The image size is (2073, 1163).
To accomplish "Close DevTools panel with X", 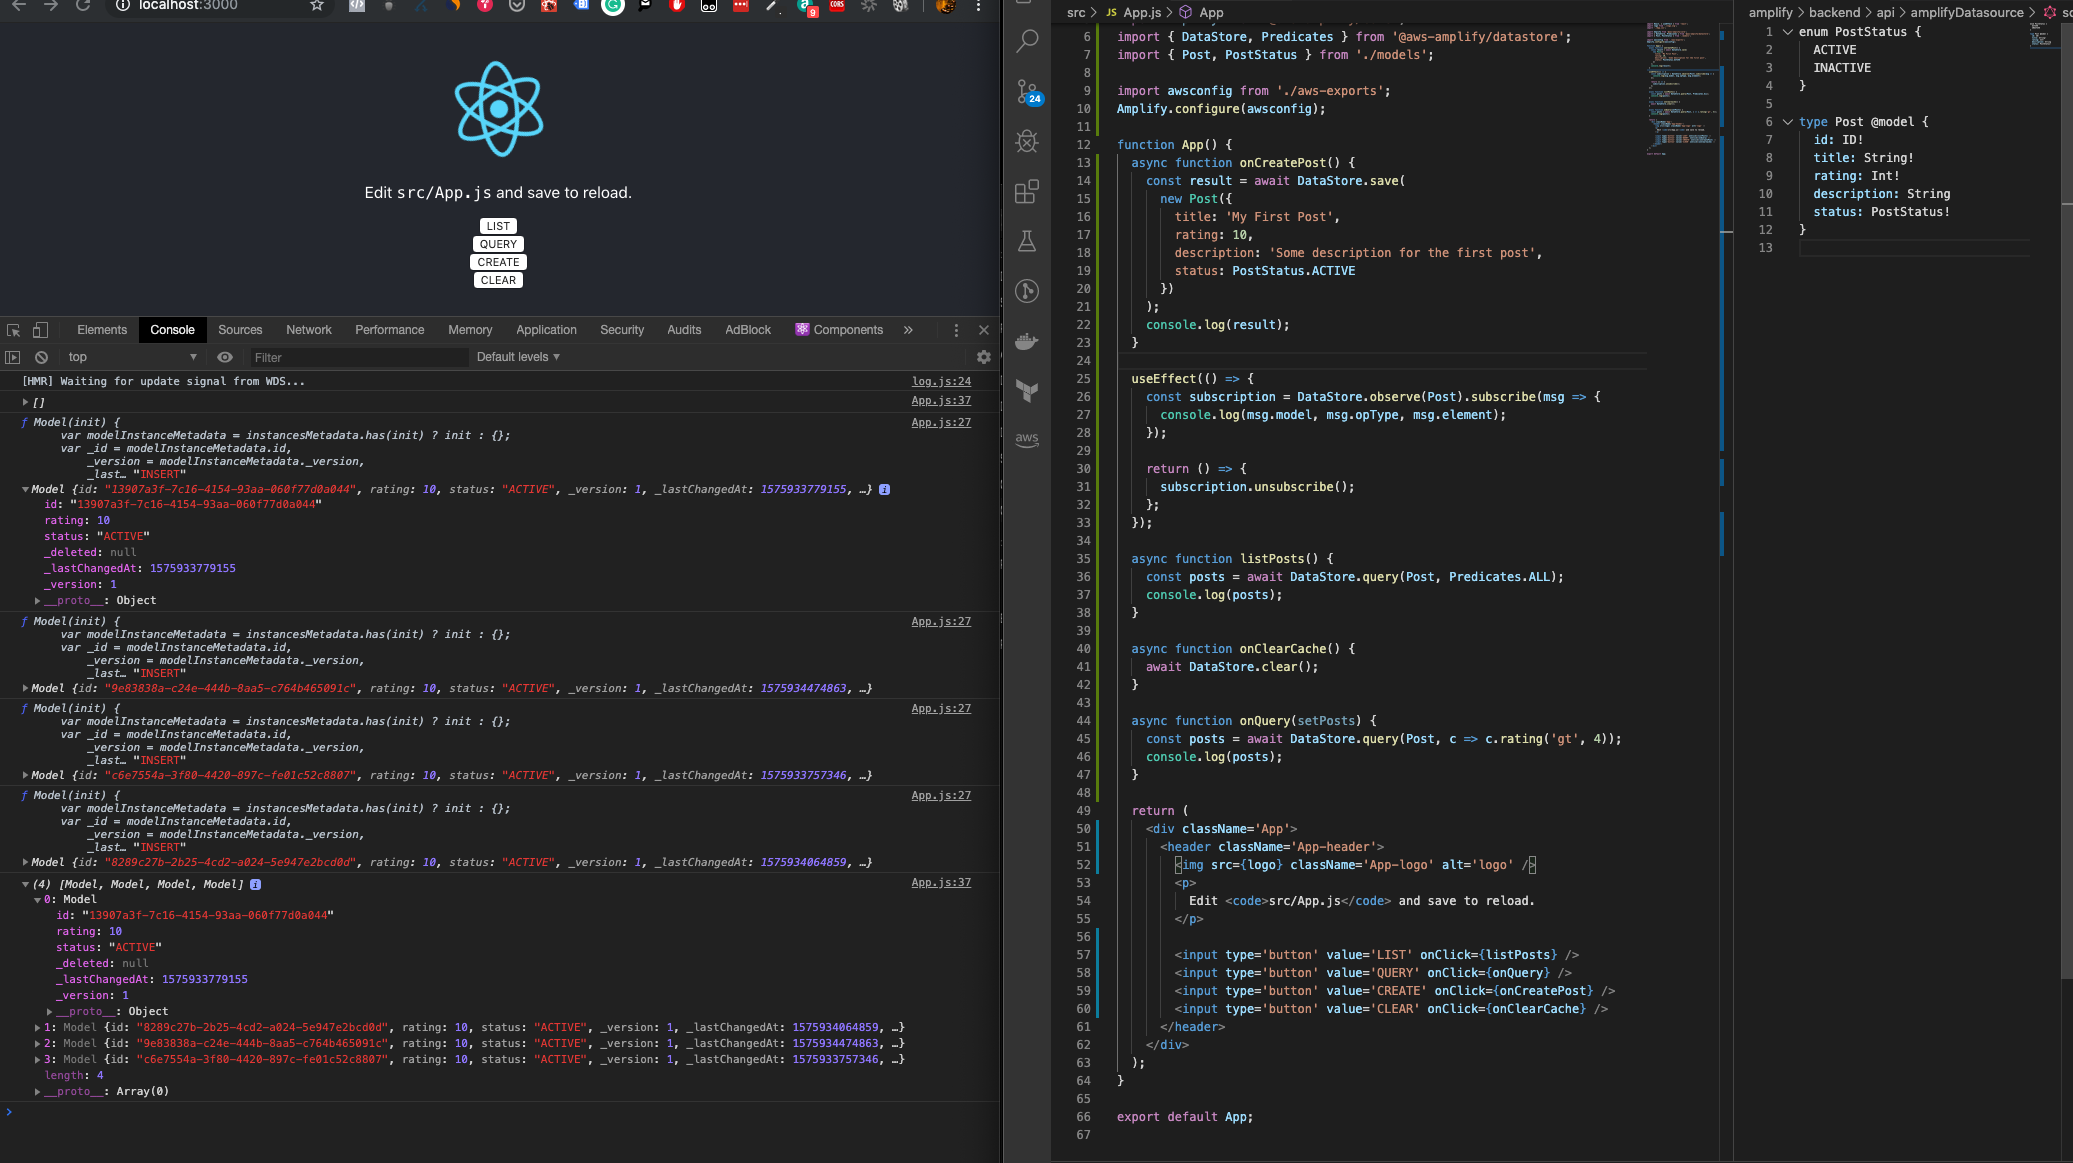I will coord(984,330).
